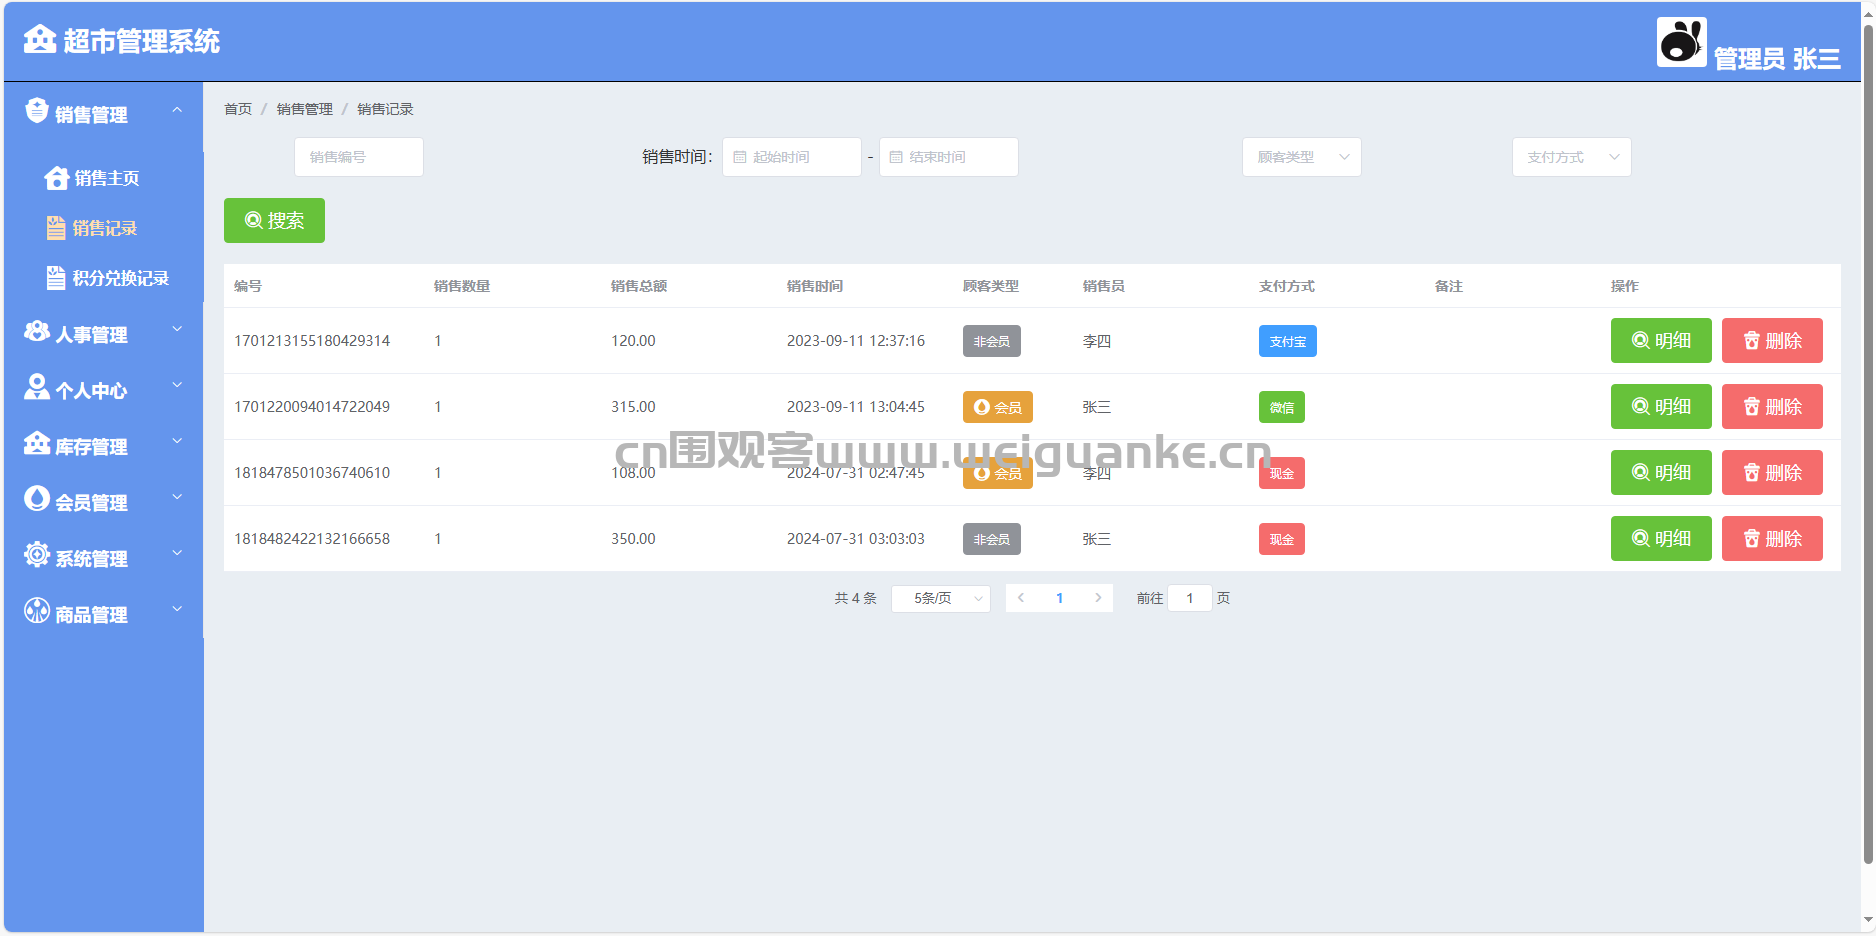This screenshot has width=1876, height=936.
Task: Click the 起始时间 date field
Action: [x=792, y=157]
